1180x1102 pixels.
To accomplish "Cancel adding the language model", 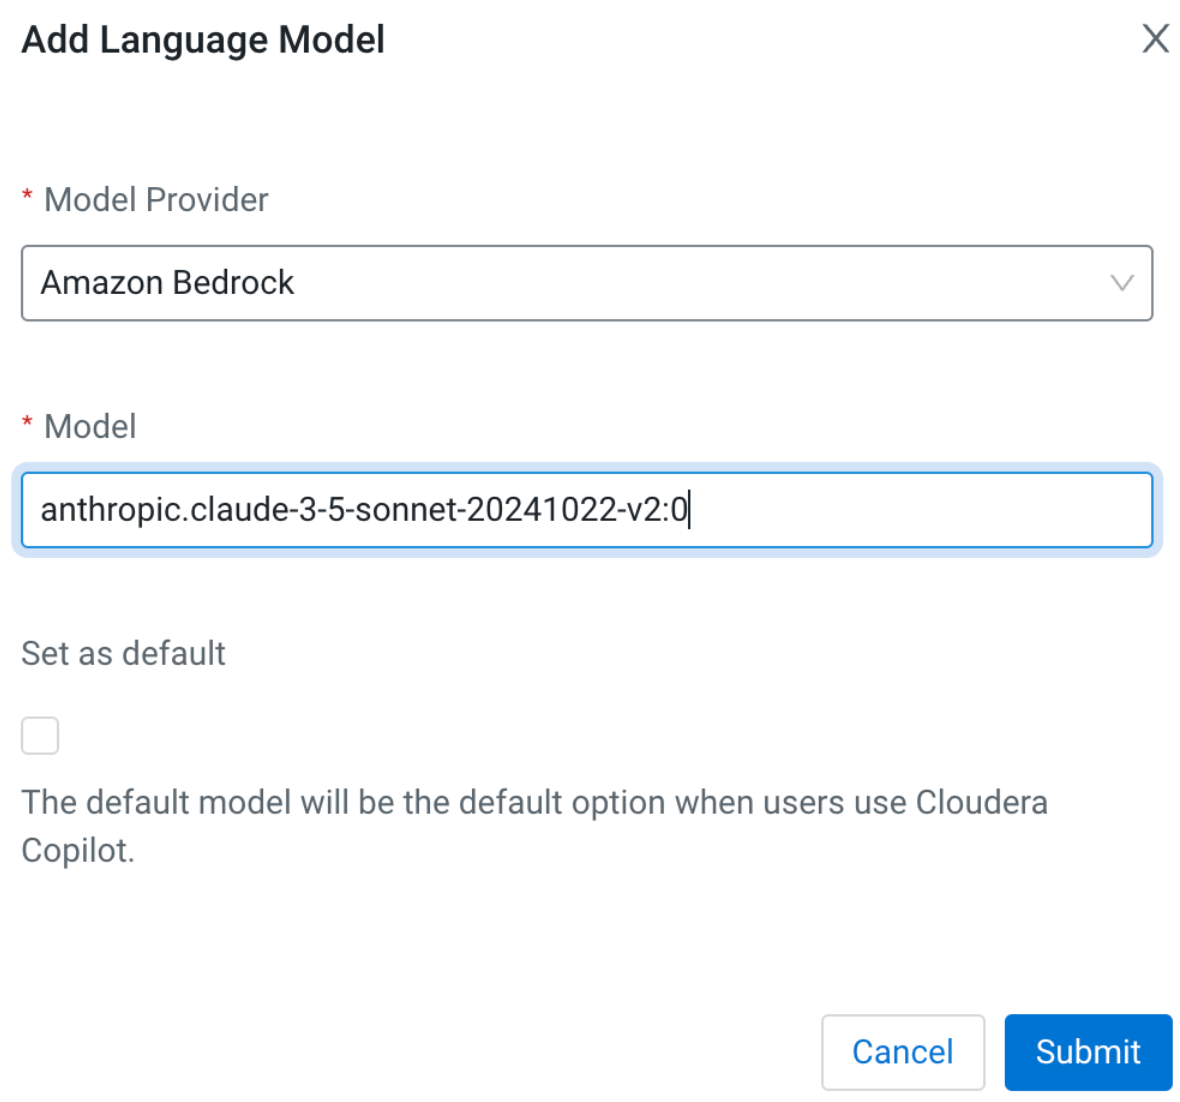I will 902,1052.
